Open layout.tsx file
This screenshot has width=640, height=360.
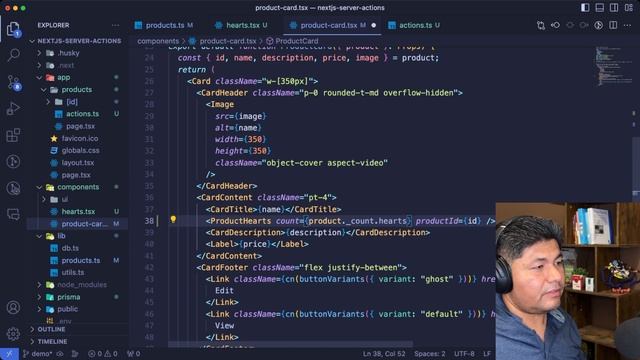coord(78,162)
